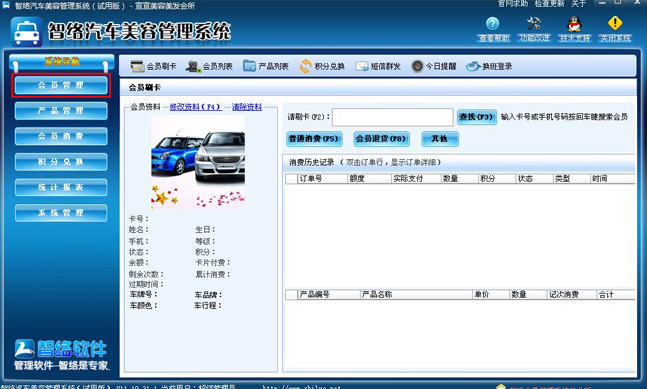Image resolution: width=647 pixels, height=389 pixels.
Task: Select 会员消费 in the sidebar
Action: point(61,137)
